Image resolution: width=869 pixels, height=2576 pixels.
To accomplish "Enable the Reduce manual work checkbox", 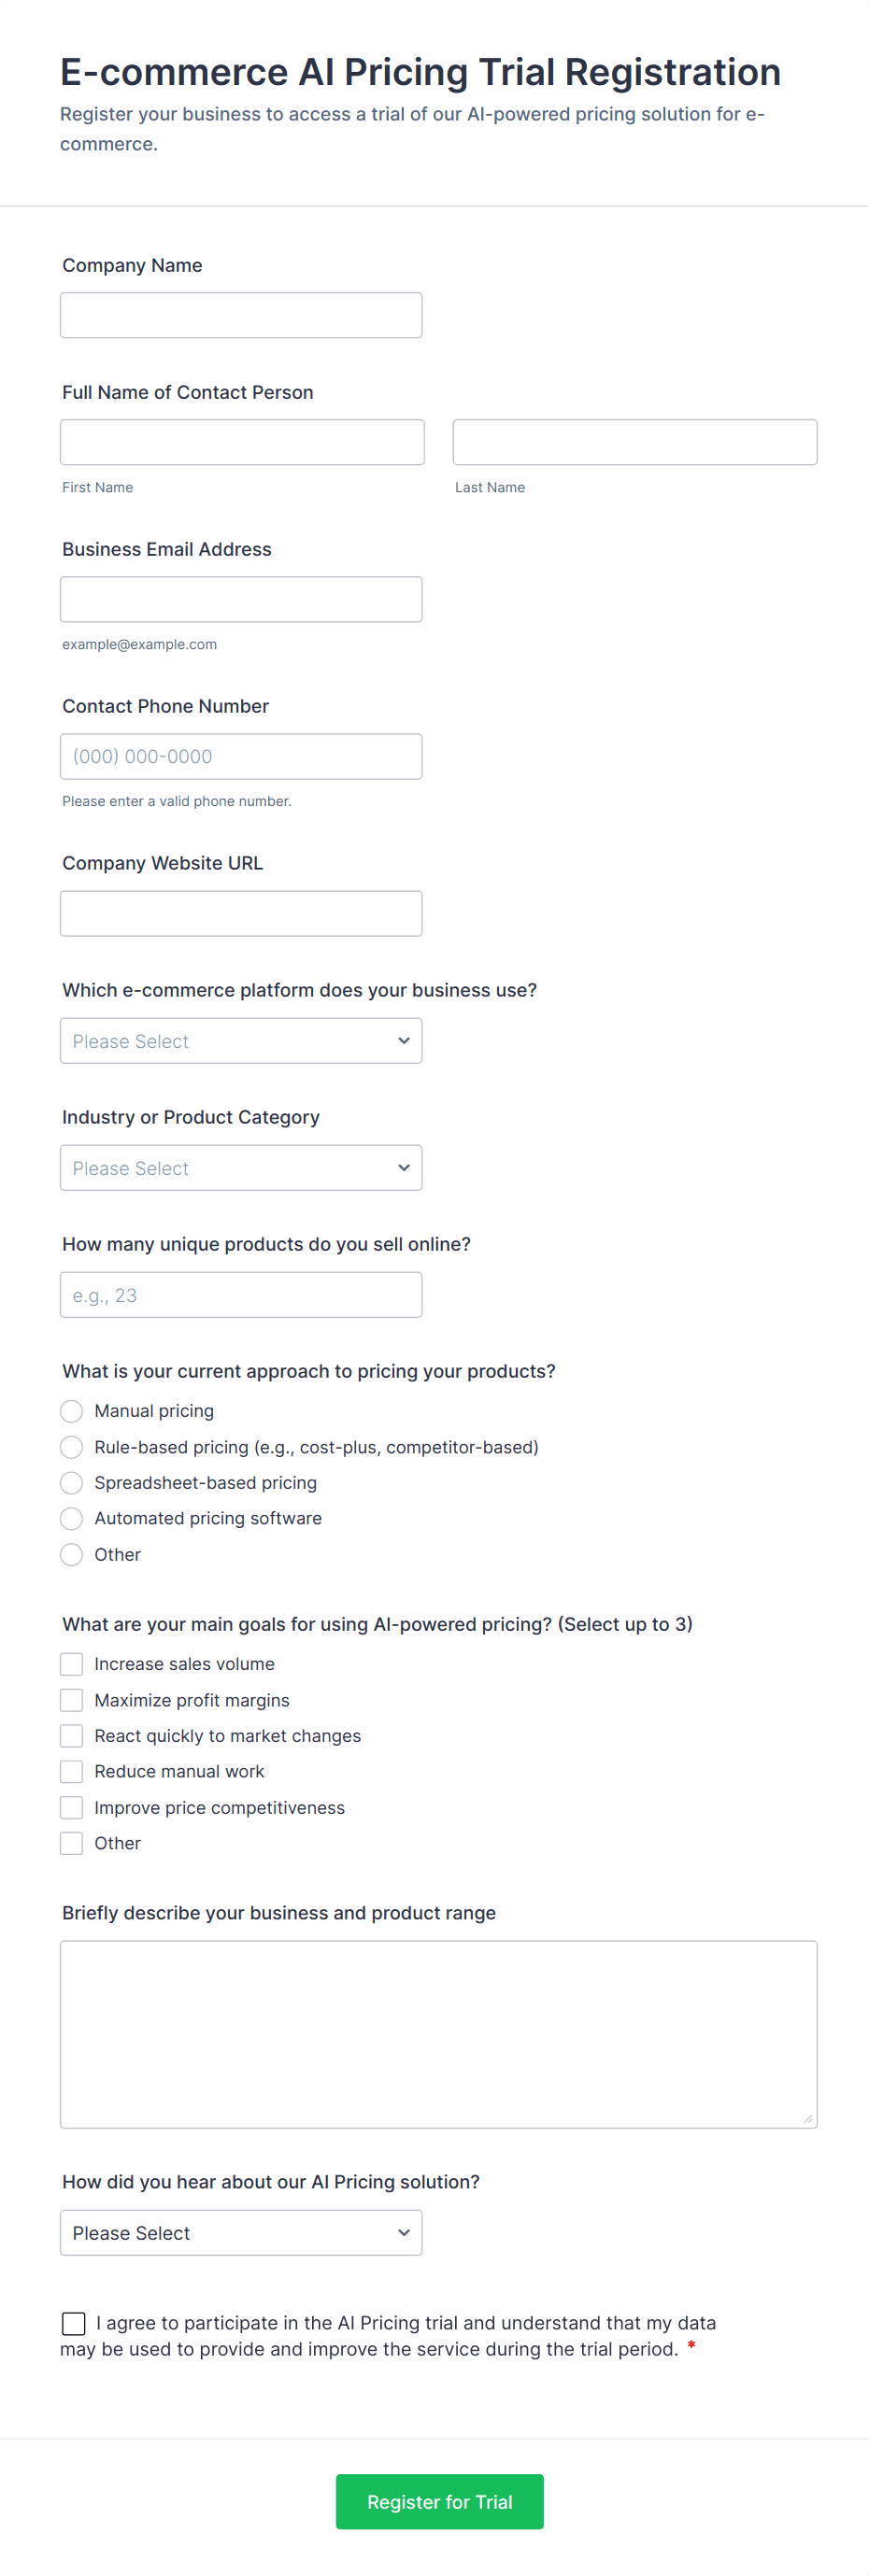I will click(71, 1771).
